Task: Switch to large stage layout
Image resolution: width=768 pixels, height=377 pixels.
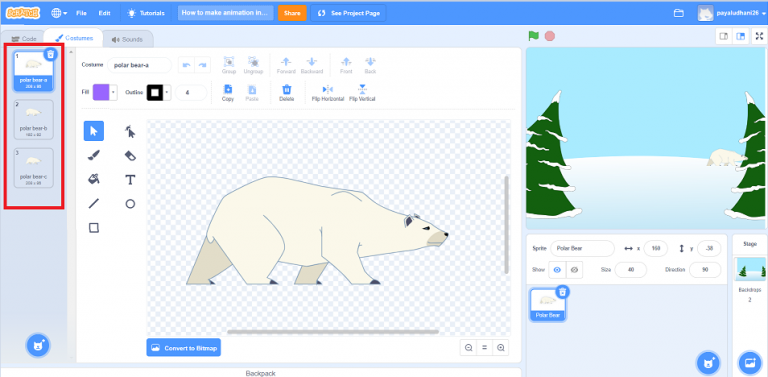Action: click(741, 36)
